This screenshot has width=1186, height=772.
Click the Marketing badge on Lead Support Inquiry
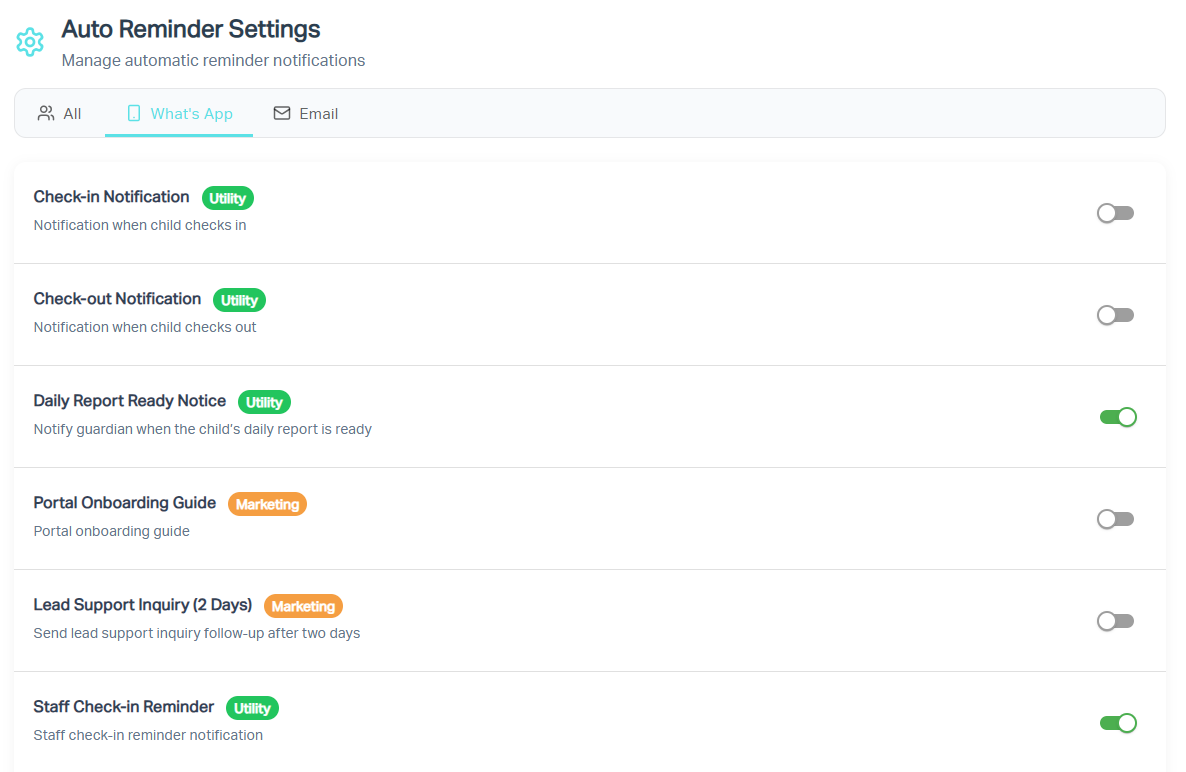(x=303, y=606)
